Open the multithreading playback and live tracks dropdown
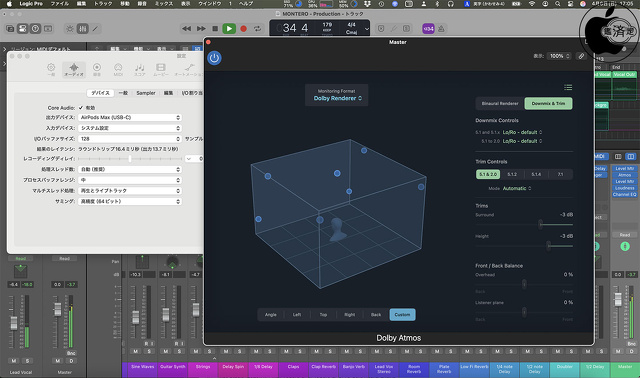This screenshot has width=640, height=378. pos(130,191)
